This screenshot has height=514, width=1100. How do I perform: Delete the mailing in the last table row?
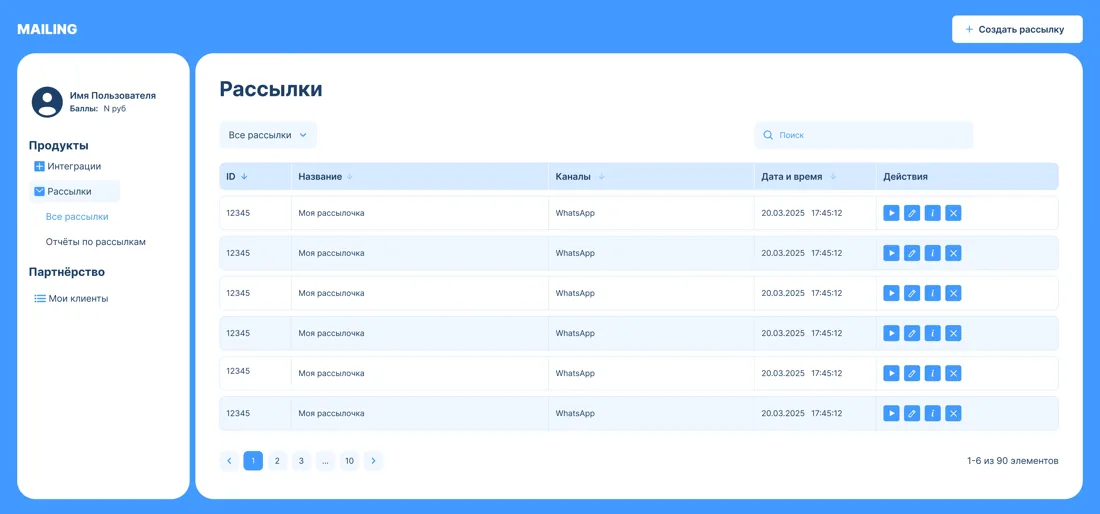(x=953, y=413)
